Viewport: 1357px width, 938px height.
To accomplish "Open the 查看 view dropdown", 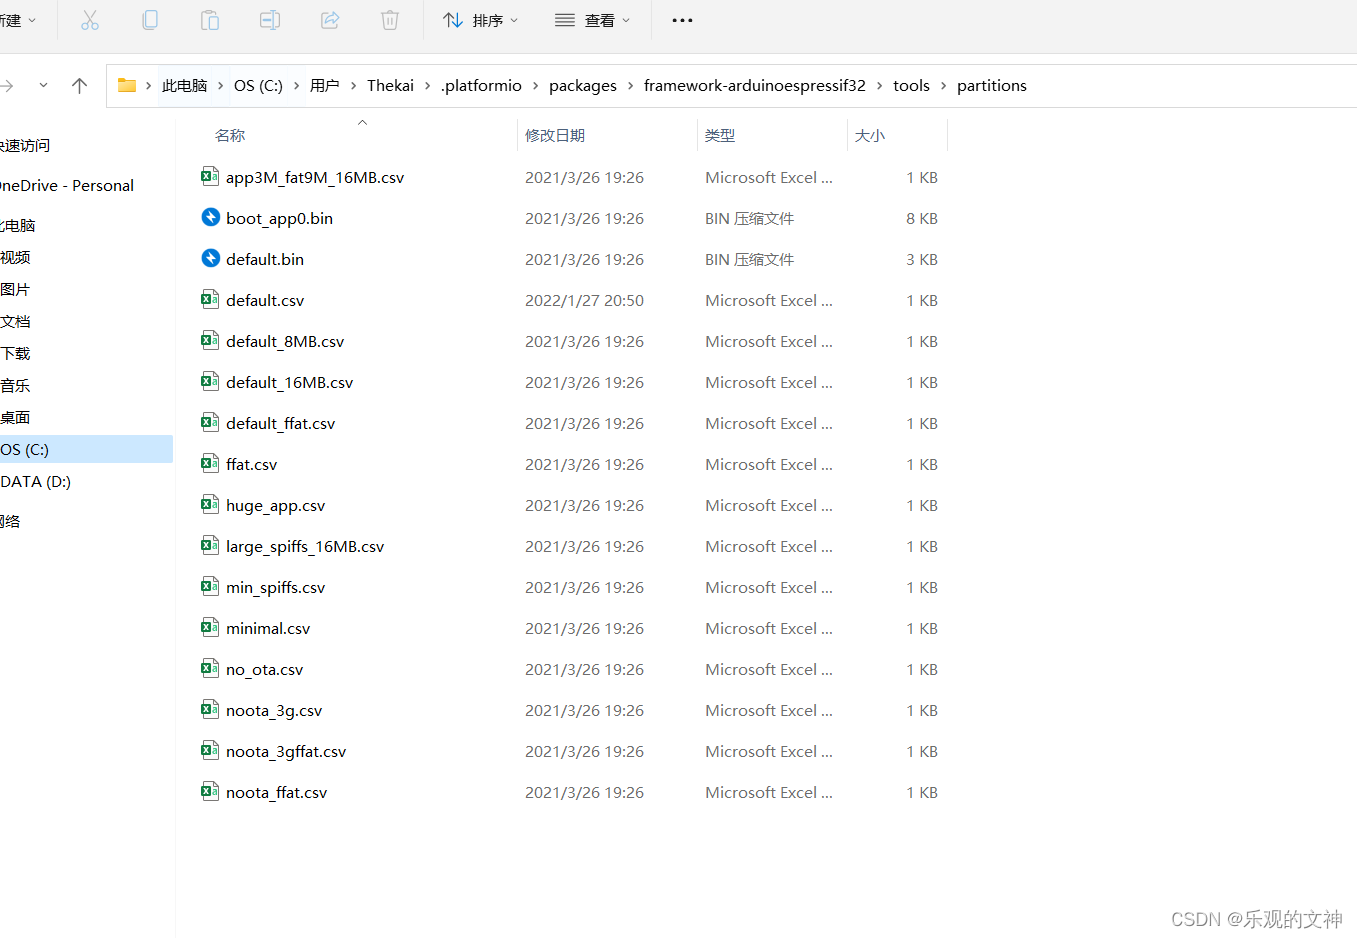I will pos(593,20).
